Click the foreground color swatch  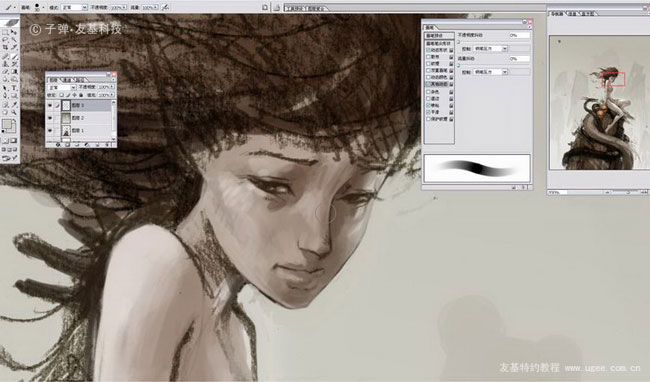point(6,123)
